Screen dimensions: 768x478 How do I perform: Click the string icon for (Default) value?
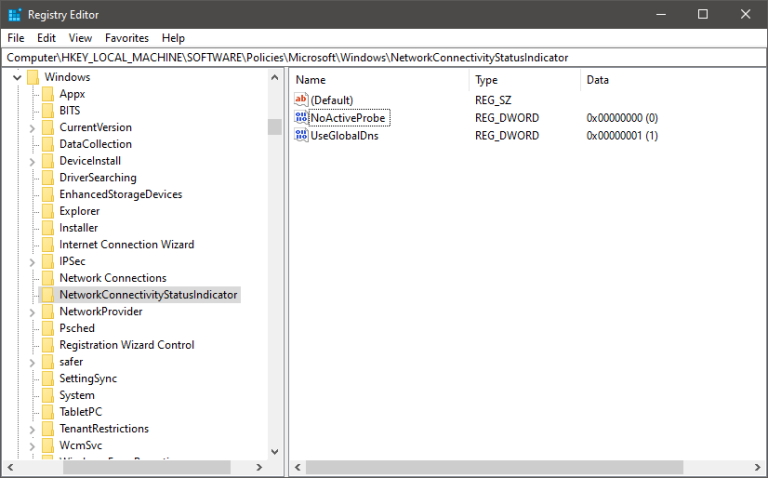click(302, 100)
